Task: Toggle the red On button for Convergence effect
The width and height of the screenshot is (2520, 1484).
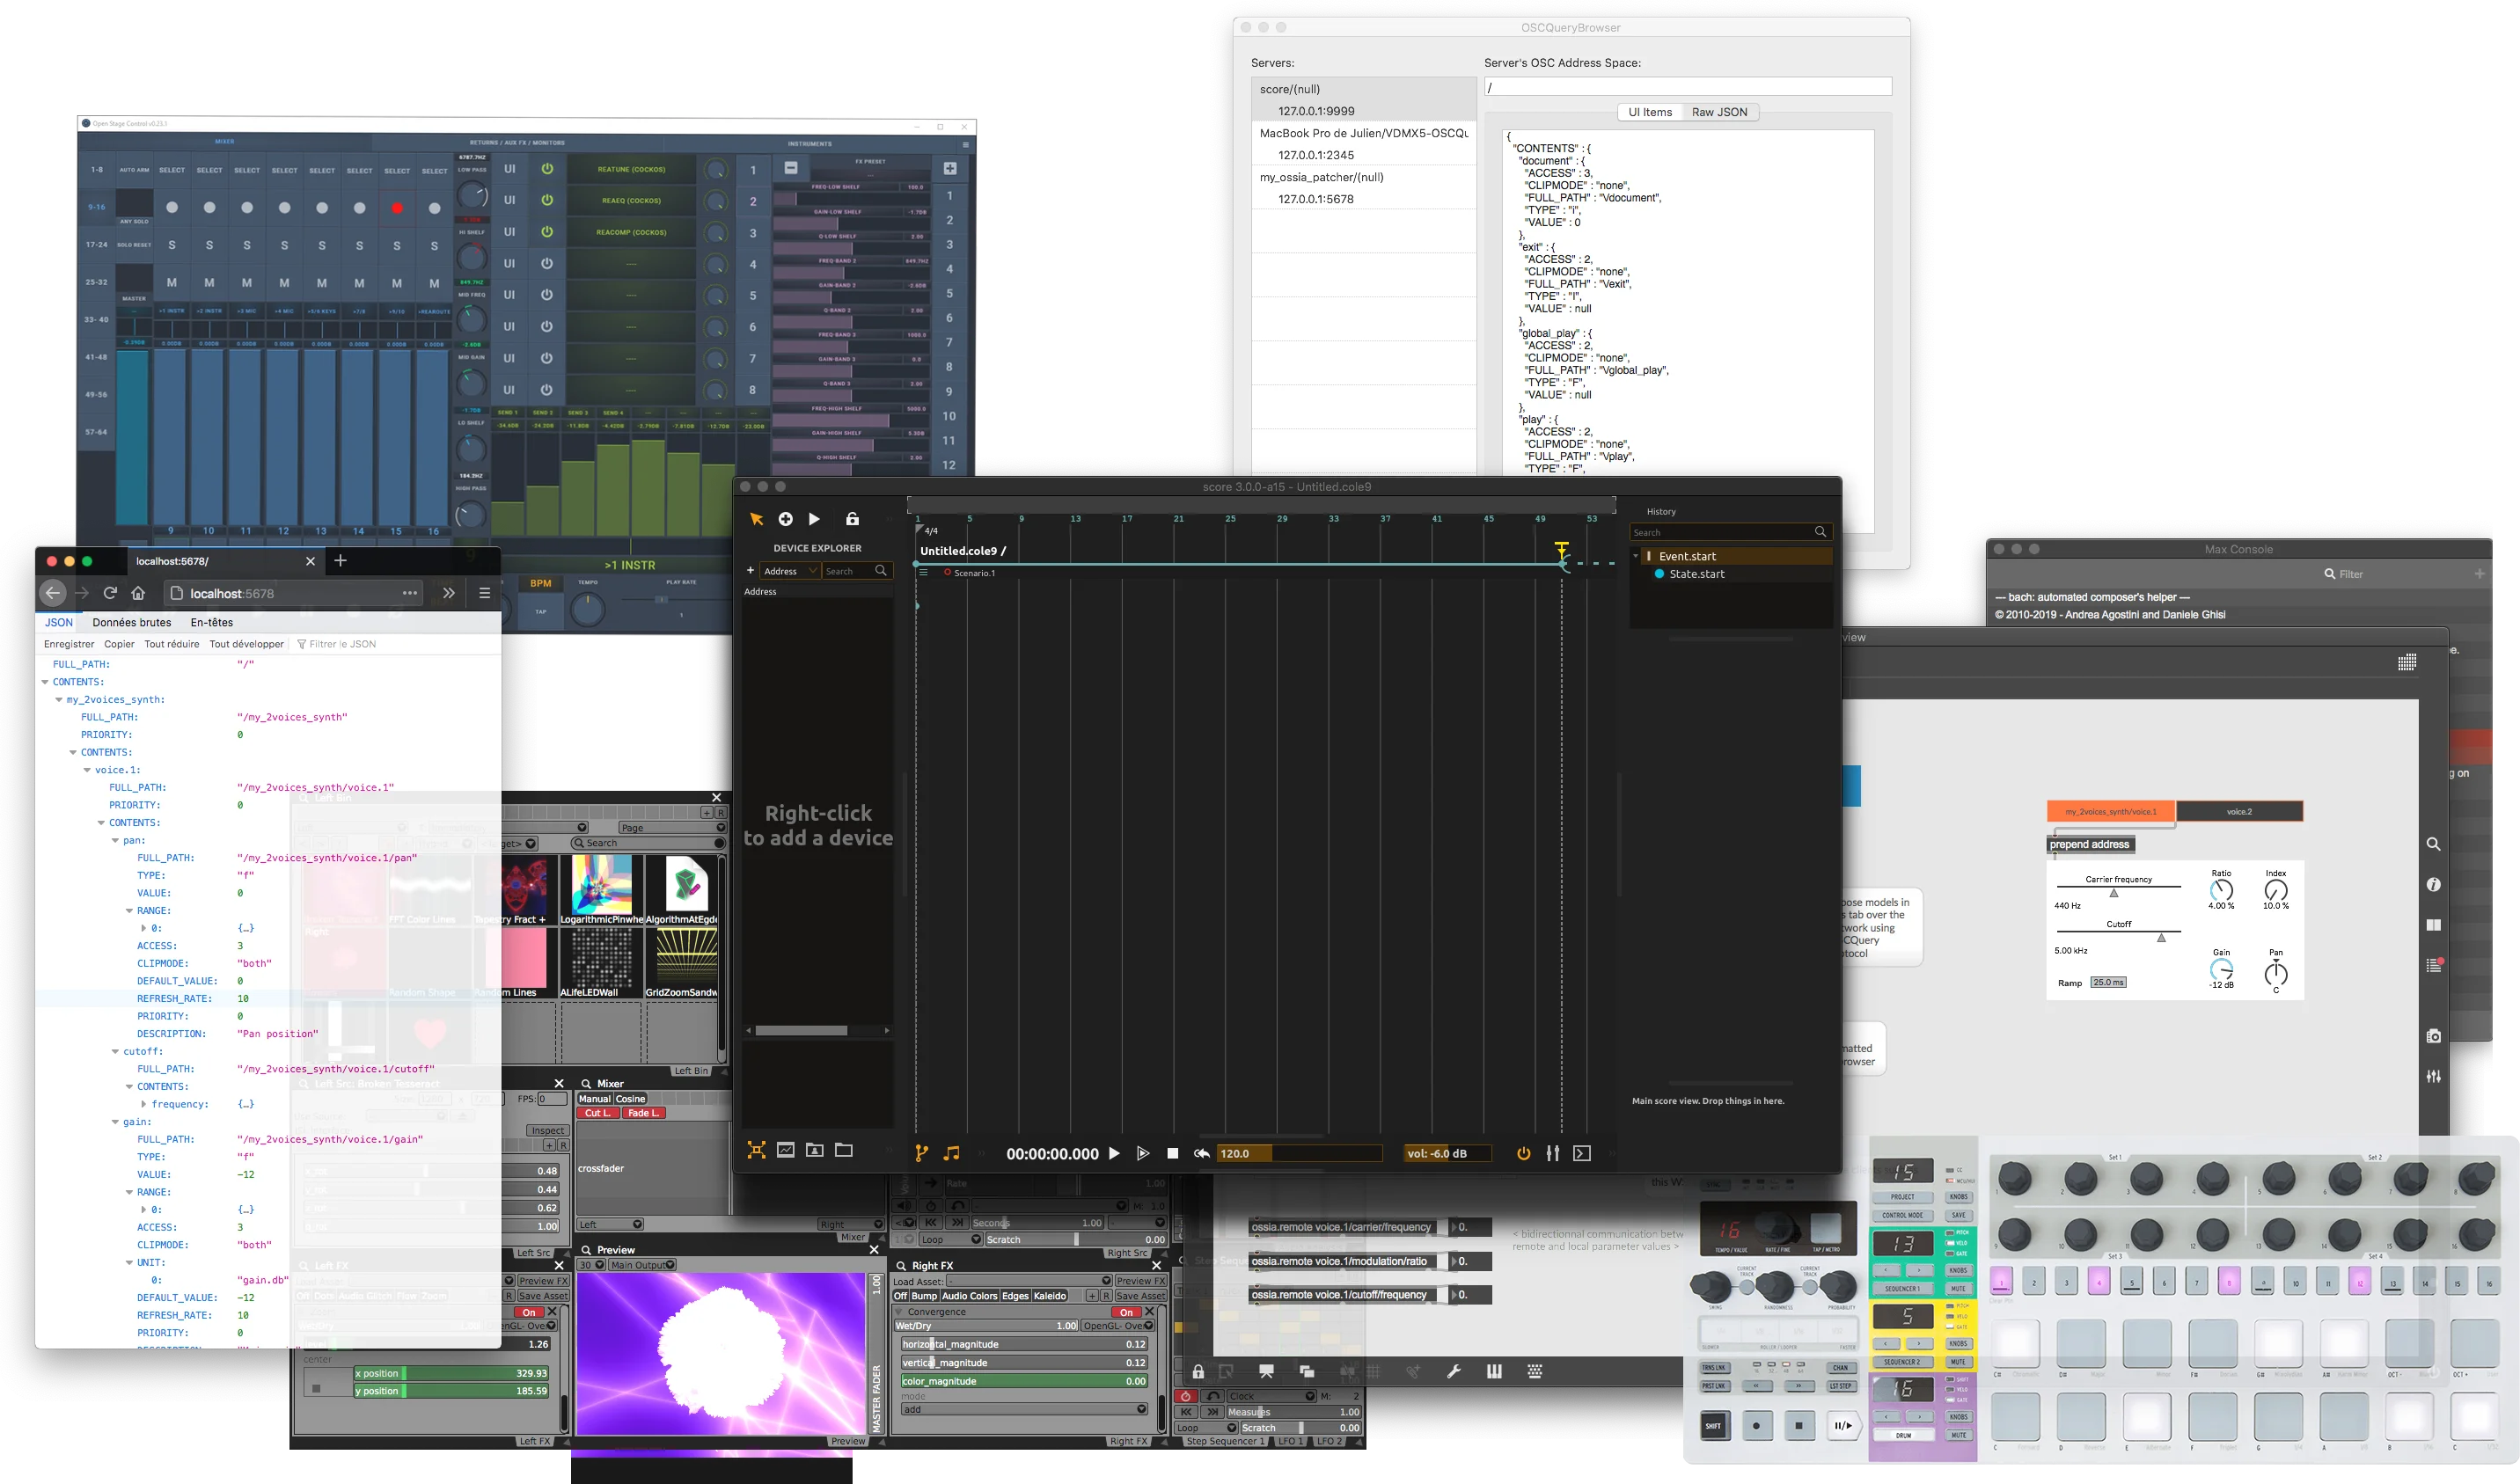Action: click(1126, 1312)
